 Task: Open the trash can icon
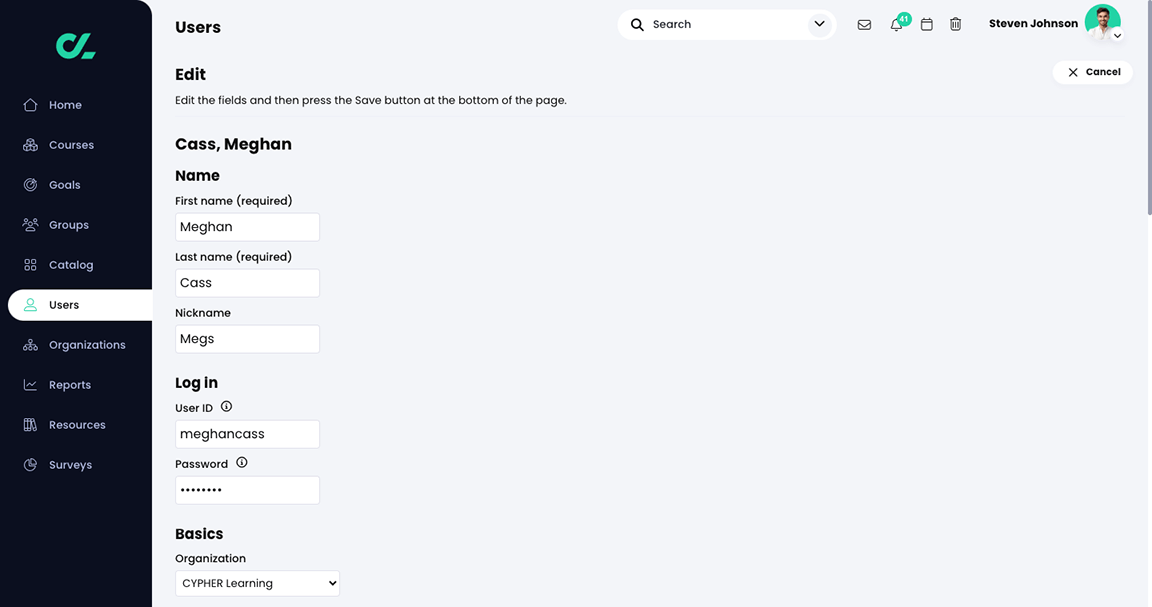955,24
